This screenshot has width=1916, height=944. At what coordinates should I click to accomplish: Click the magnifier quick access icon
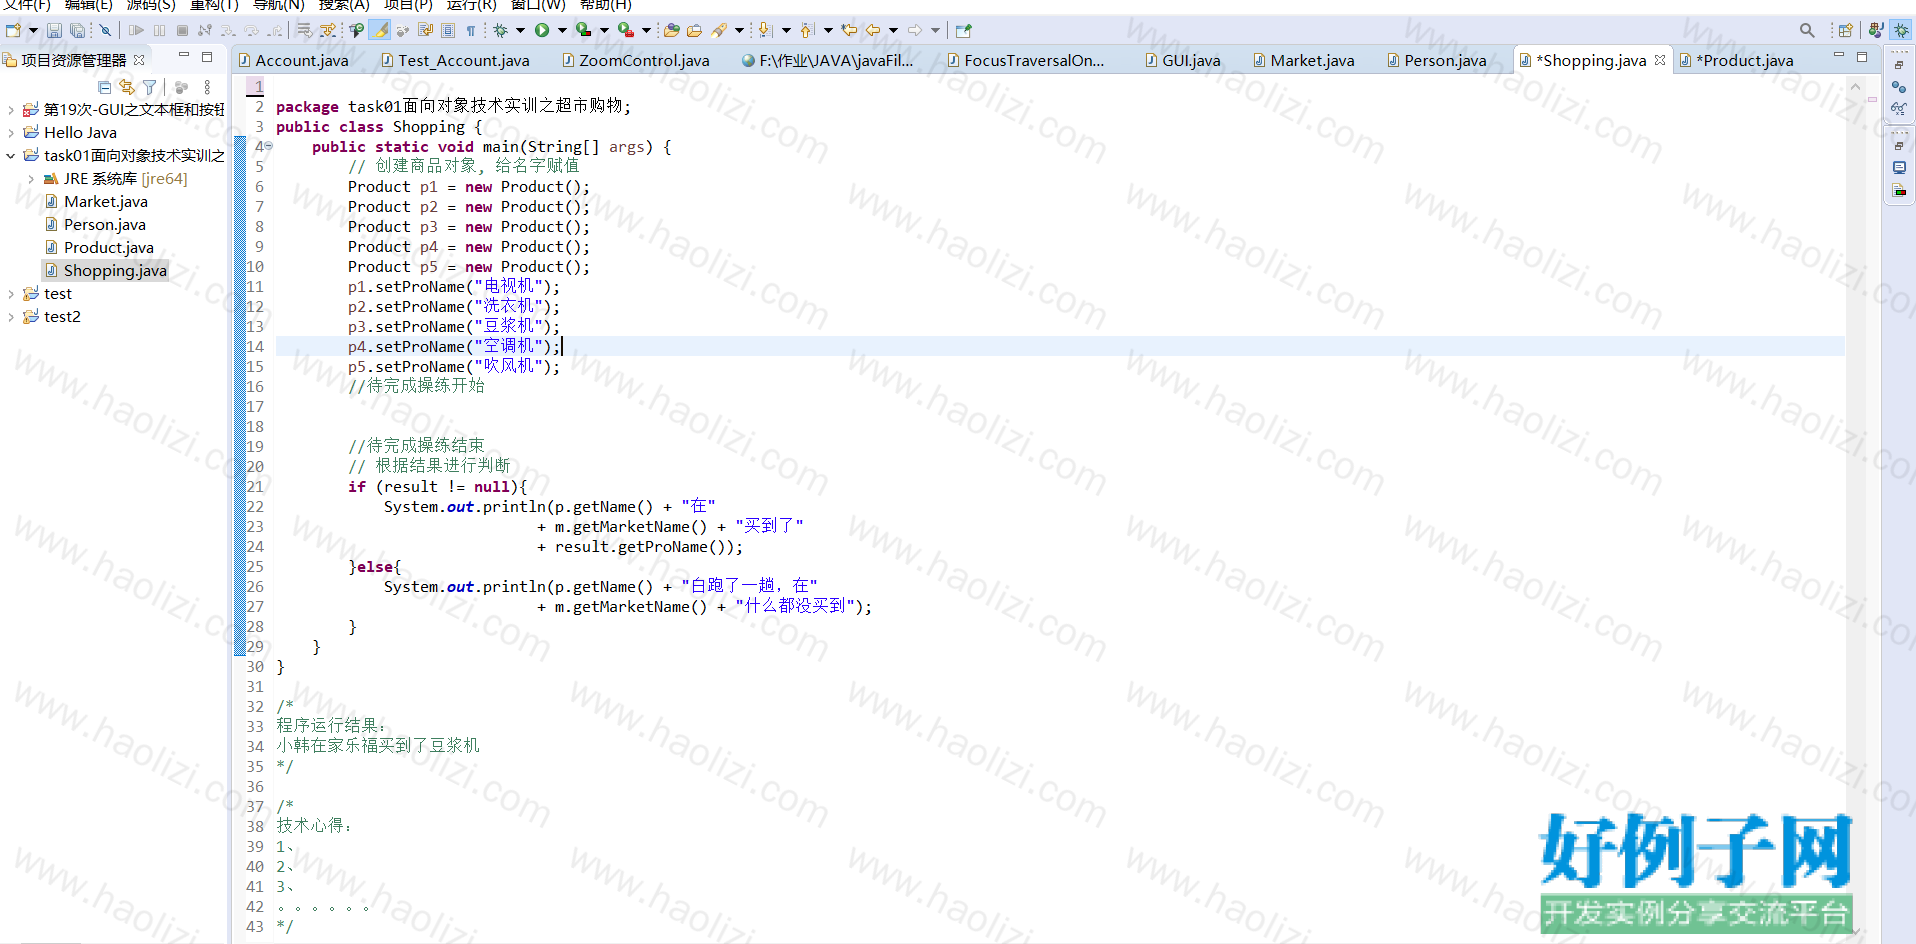[x=1807, y=30]
